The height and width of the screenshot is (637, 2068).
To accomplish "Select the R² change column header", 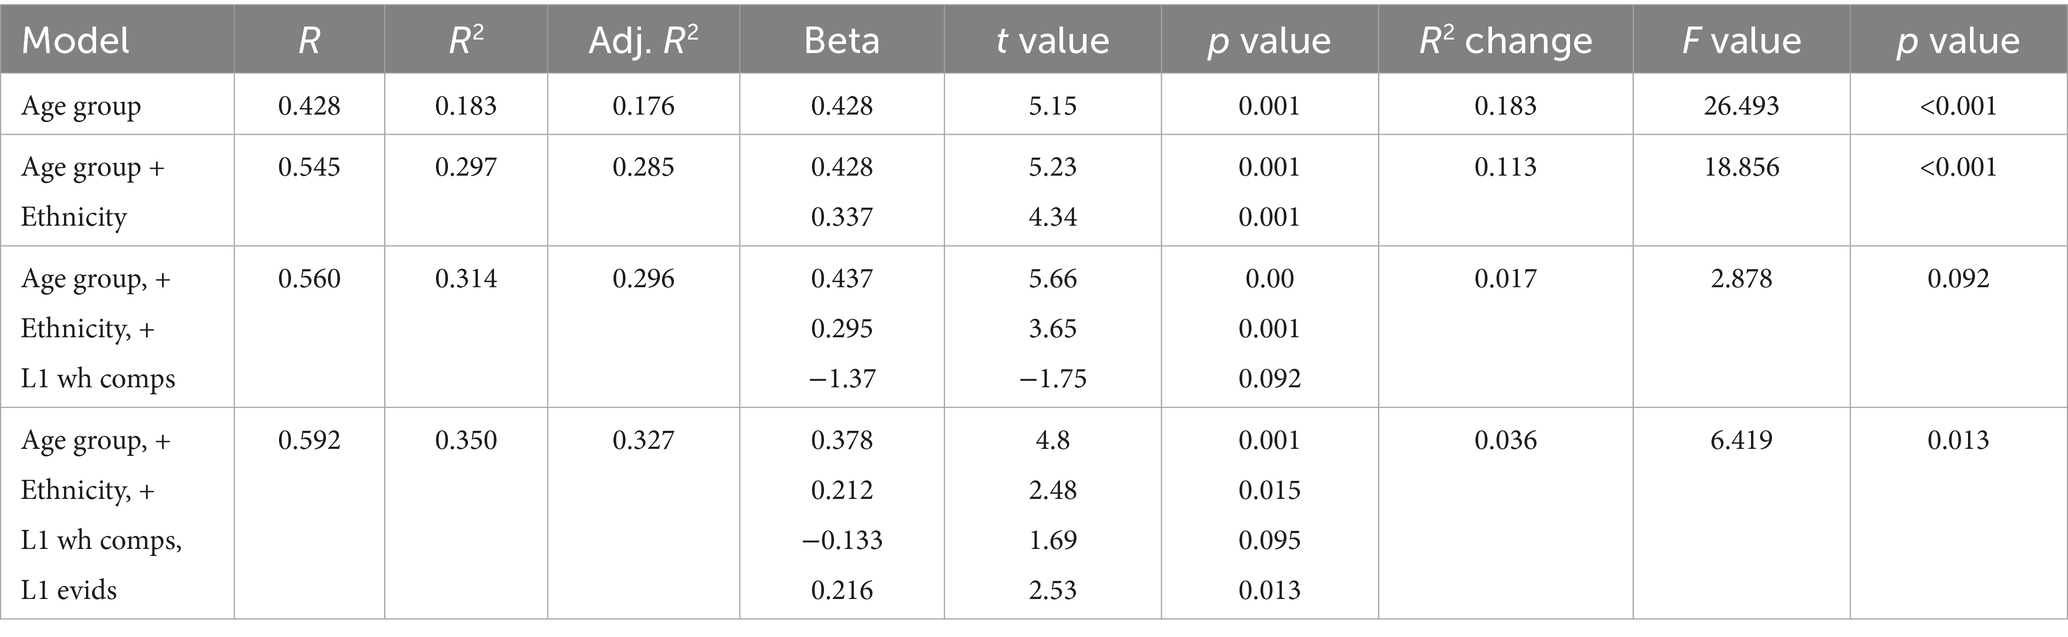I will click(1505, 40).
